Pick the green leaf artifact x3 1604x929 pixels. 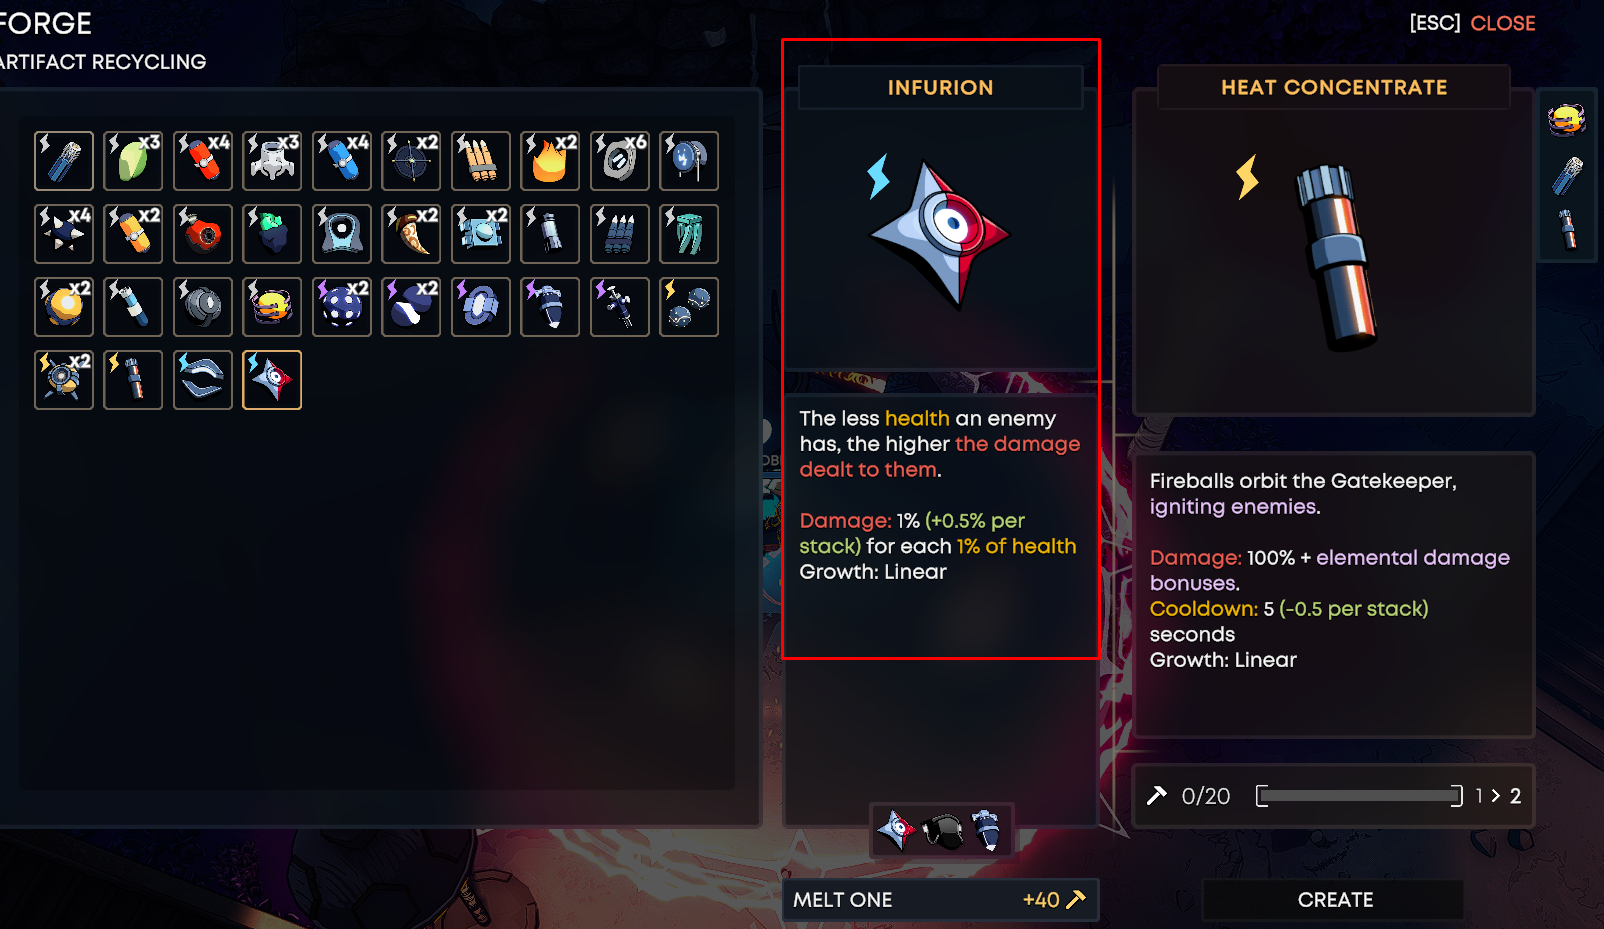pos(133,161)
